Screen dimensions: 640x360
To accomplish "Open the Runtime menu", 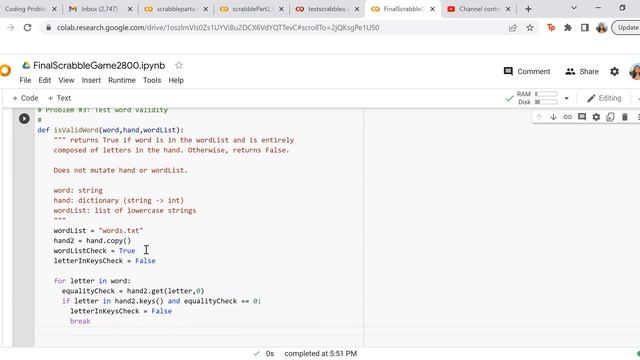I will 122,80.
